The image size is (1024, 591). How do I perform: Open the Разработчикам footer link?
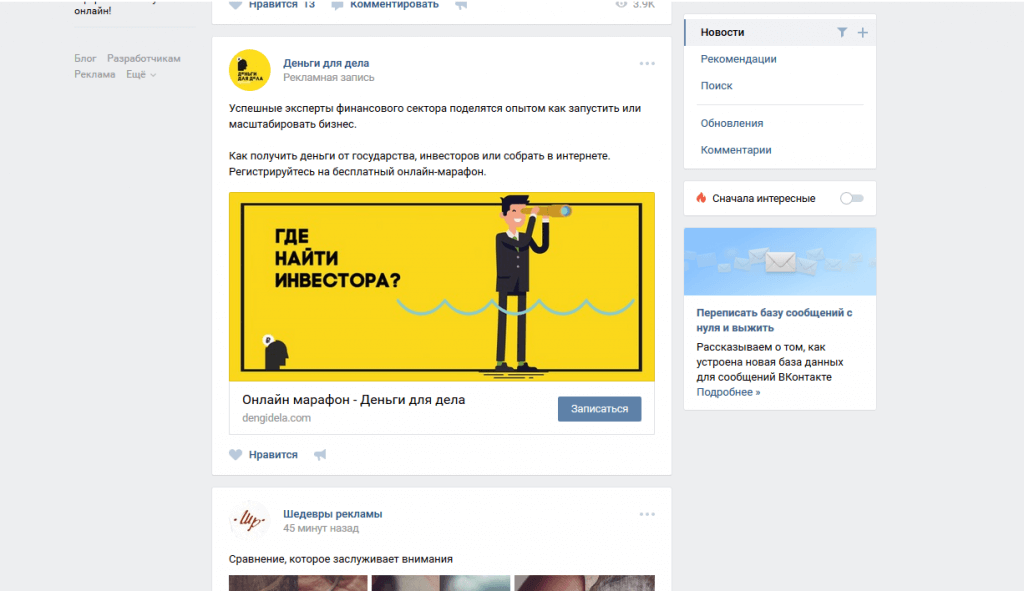point(144,59)
